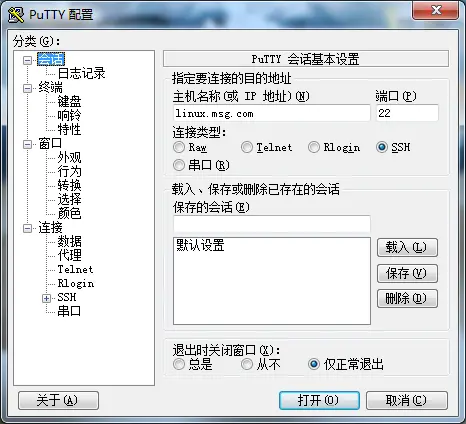
Task: Collapse the 连接 tree node
Action: (x=28, y=228)
